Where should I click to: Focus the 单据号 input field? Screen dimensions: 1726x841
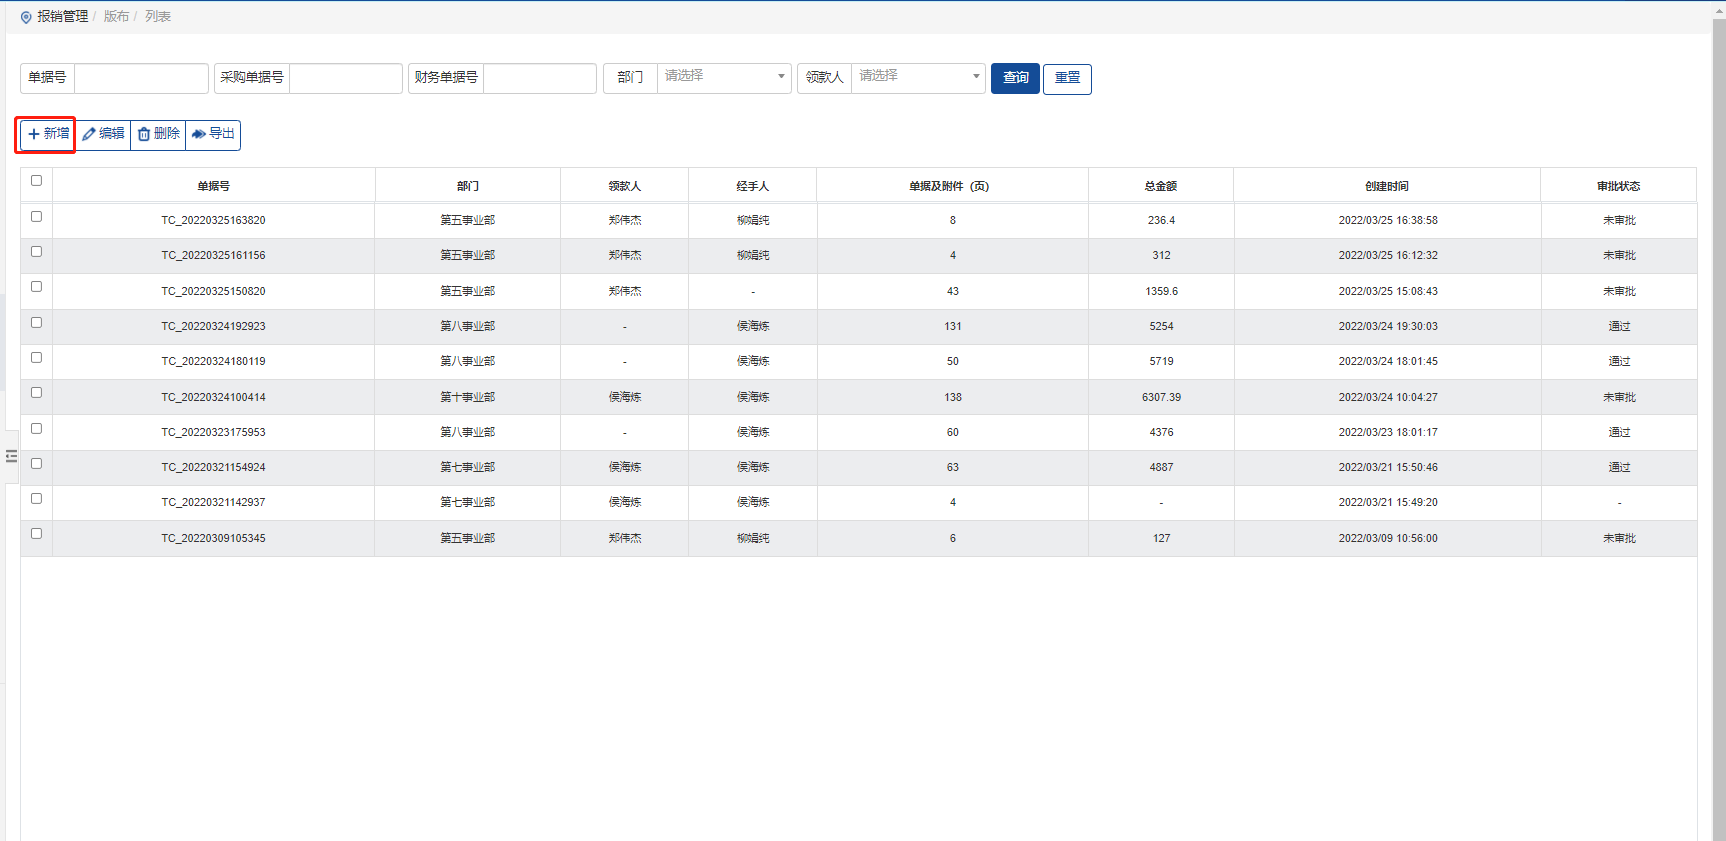click(141, 78)
